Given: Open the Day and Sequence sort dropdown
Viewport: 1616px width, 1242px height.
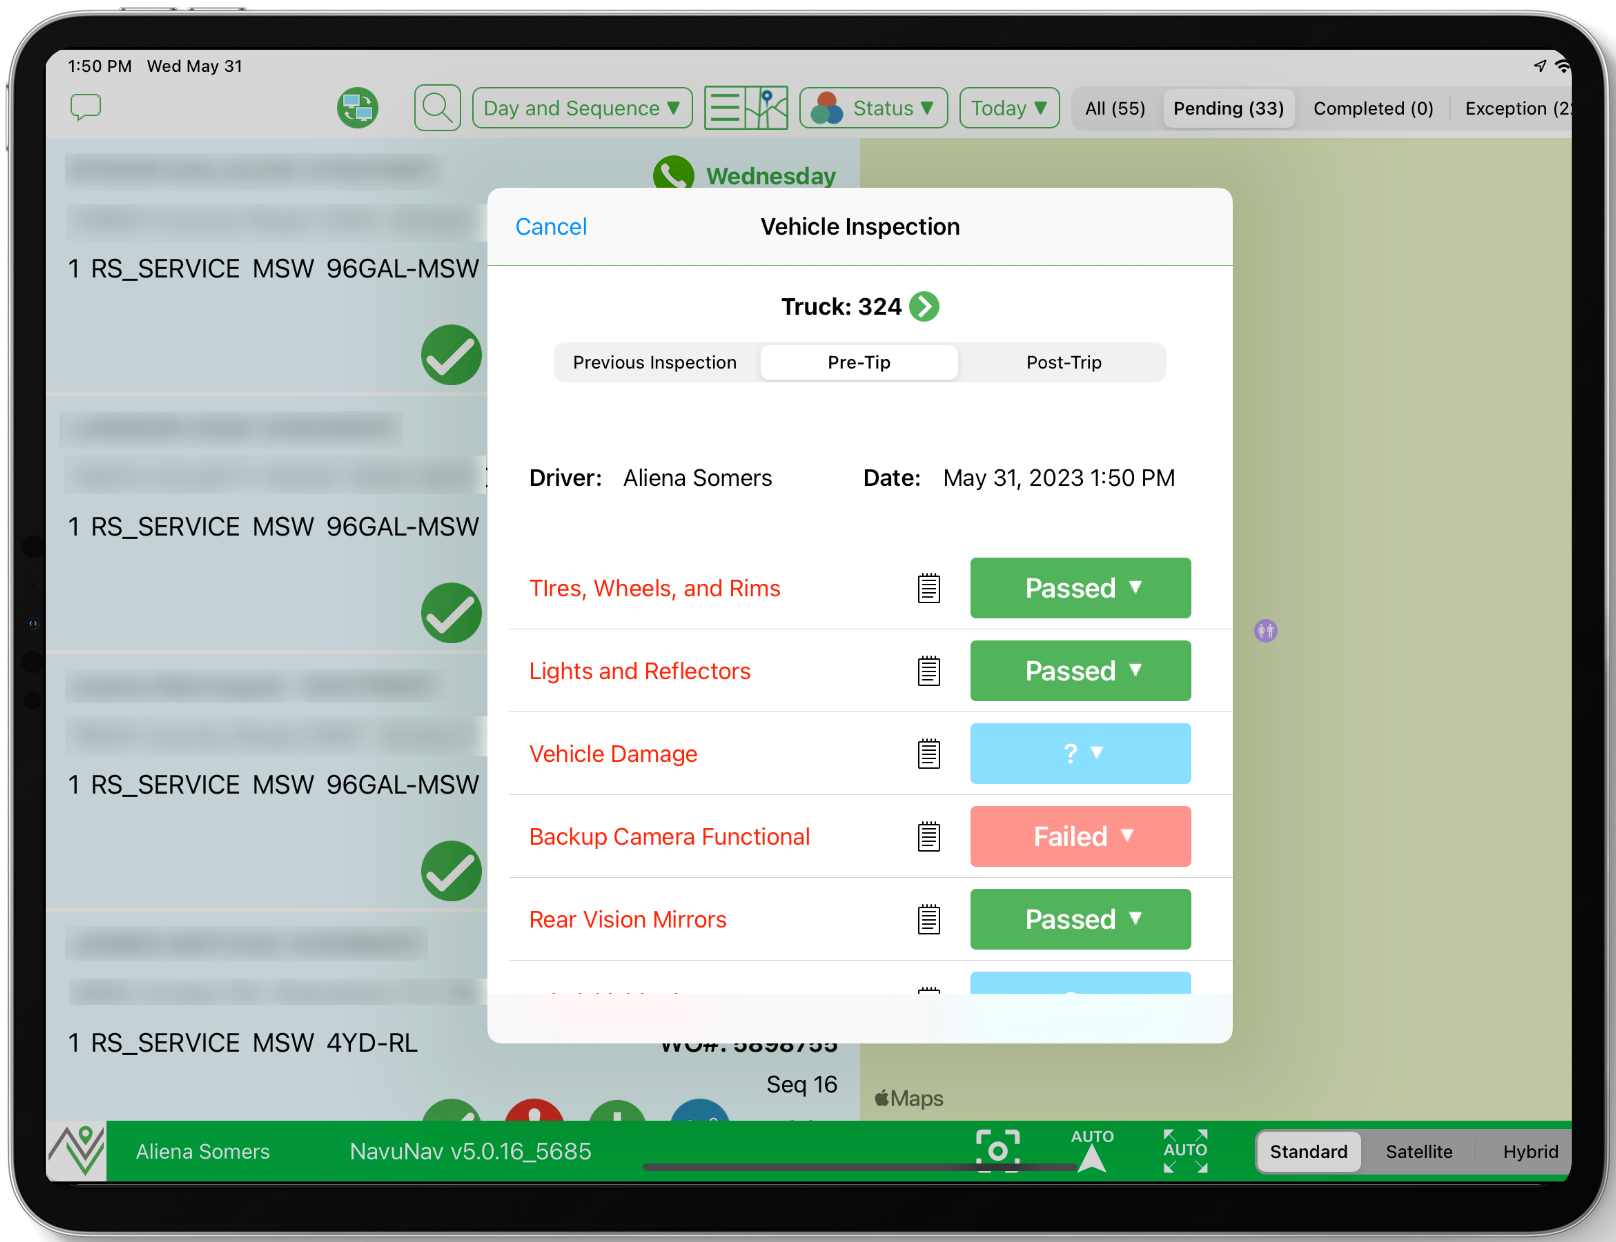Looking at the screenshot, I should click(x=582, y=107).
